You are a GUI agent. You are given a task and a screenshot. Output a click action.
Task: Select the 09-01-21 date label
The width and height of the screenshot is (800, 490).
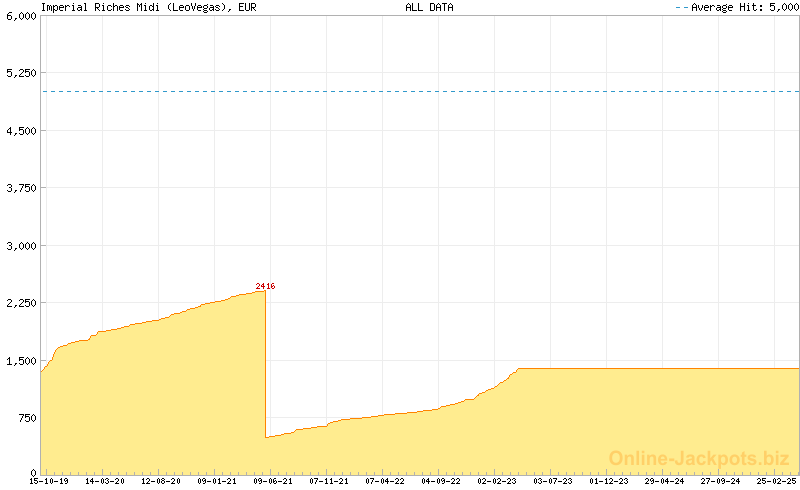click(x=217, y=481)
